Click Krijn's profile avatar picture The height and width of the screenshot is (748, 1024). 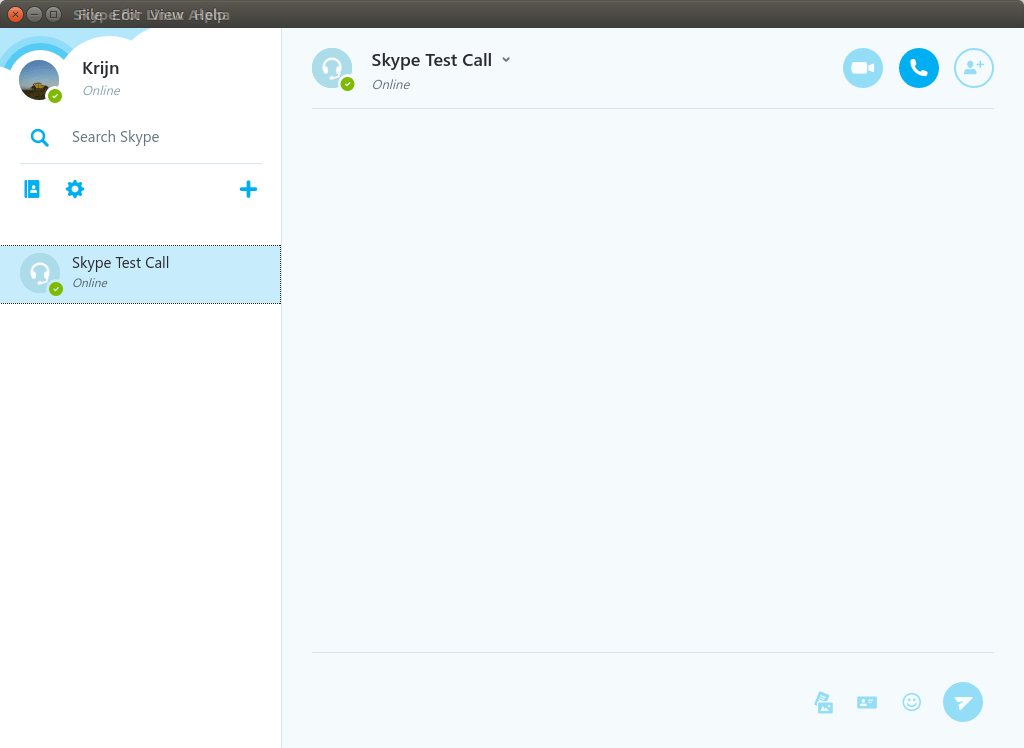39,80
